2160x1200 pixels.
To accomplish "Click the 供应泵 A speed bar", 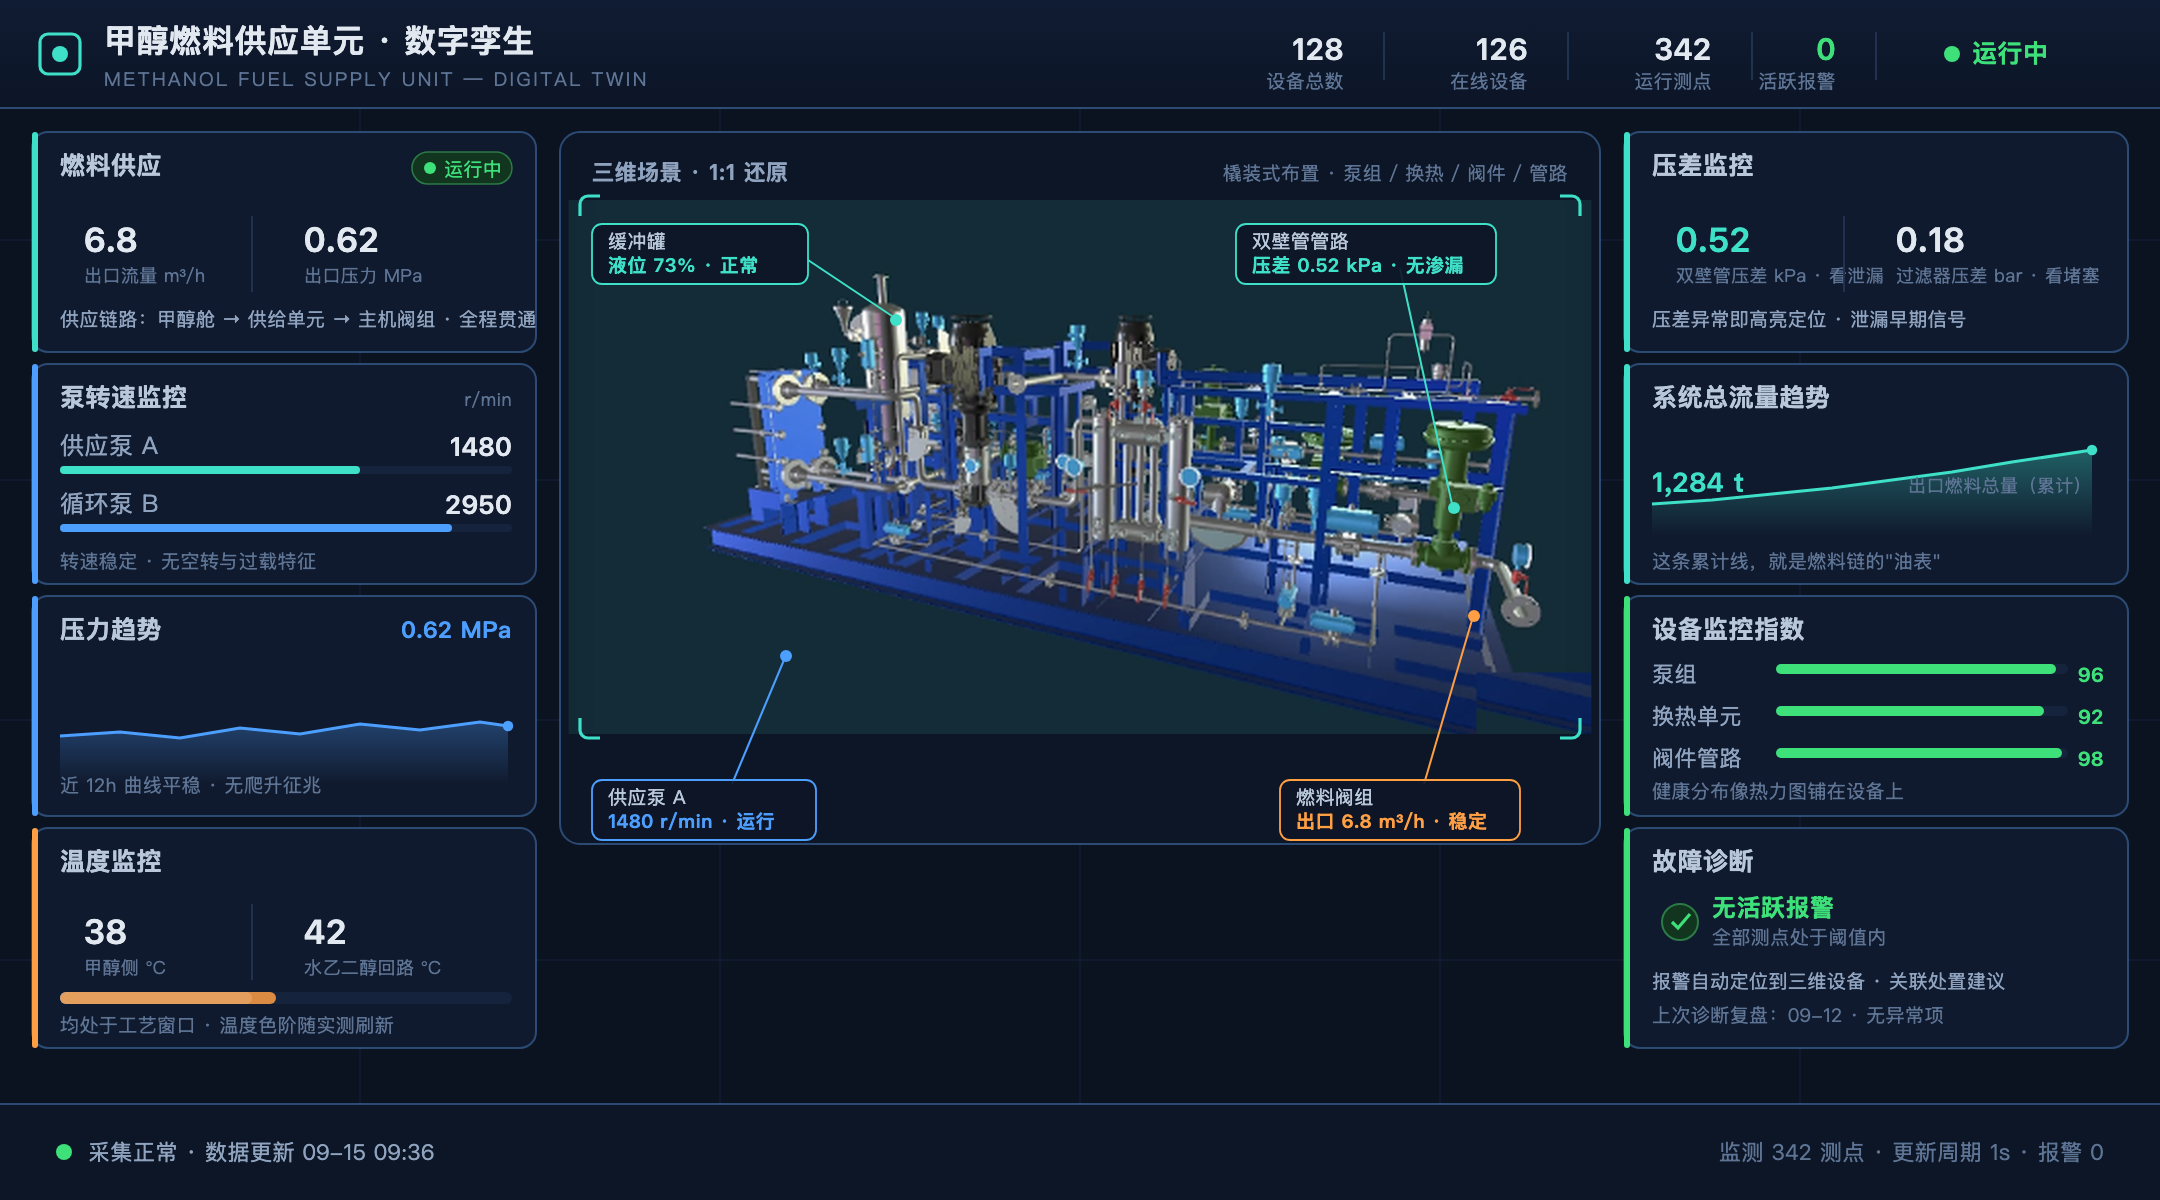I will click(x=286, y=470).
